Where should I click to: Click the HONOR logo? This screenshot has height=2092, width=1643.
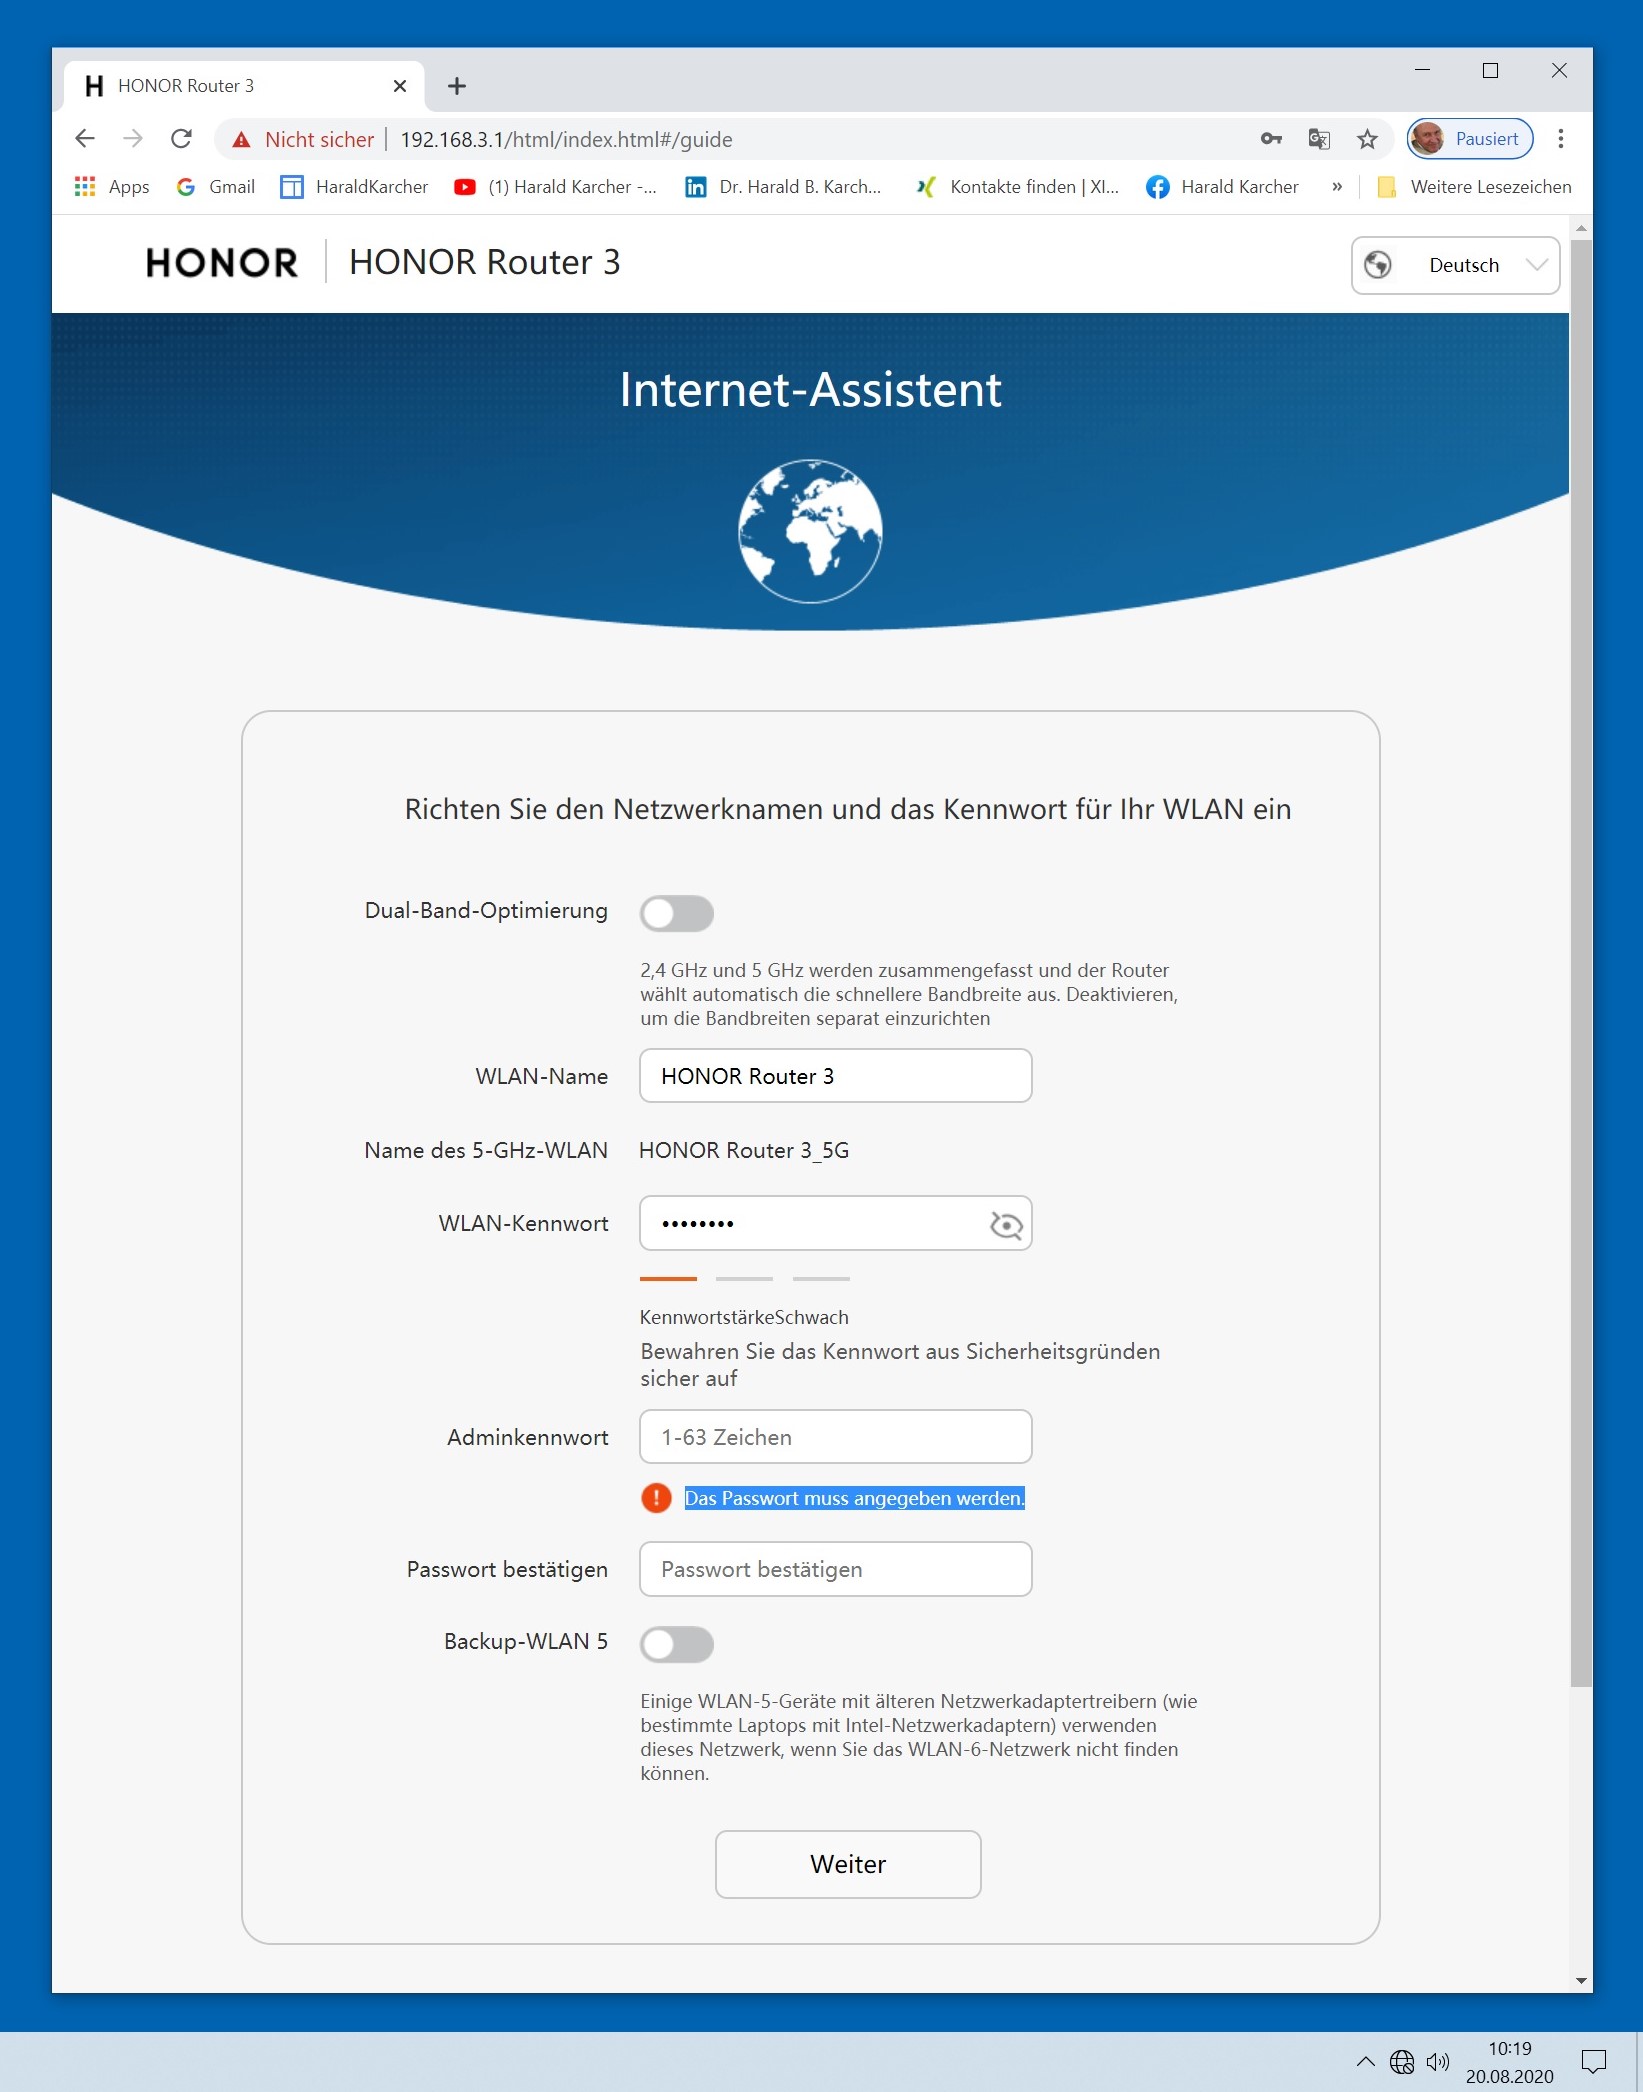pyautogui.click(x=222, y=263)
